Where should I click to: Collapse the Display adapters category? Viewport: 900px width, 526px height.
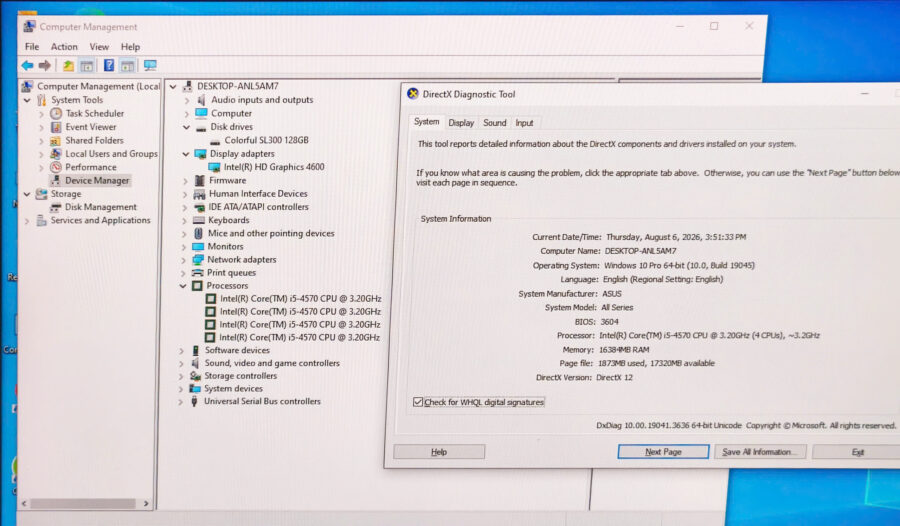pyautogui.click(x=185, y=154)
